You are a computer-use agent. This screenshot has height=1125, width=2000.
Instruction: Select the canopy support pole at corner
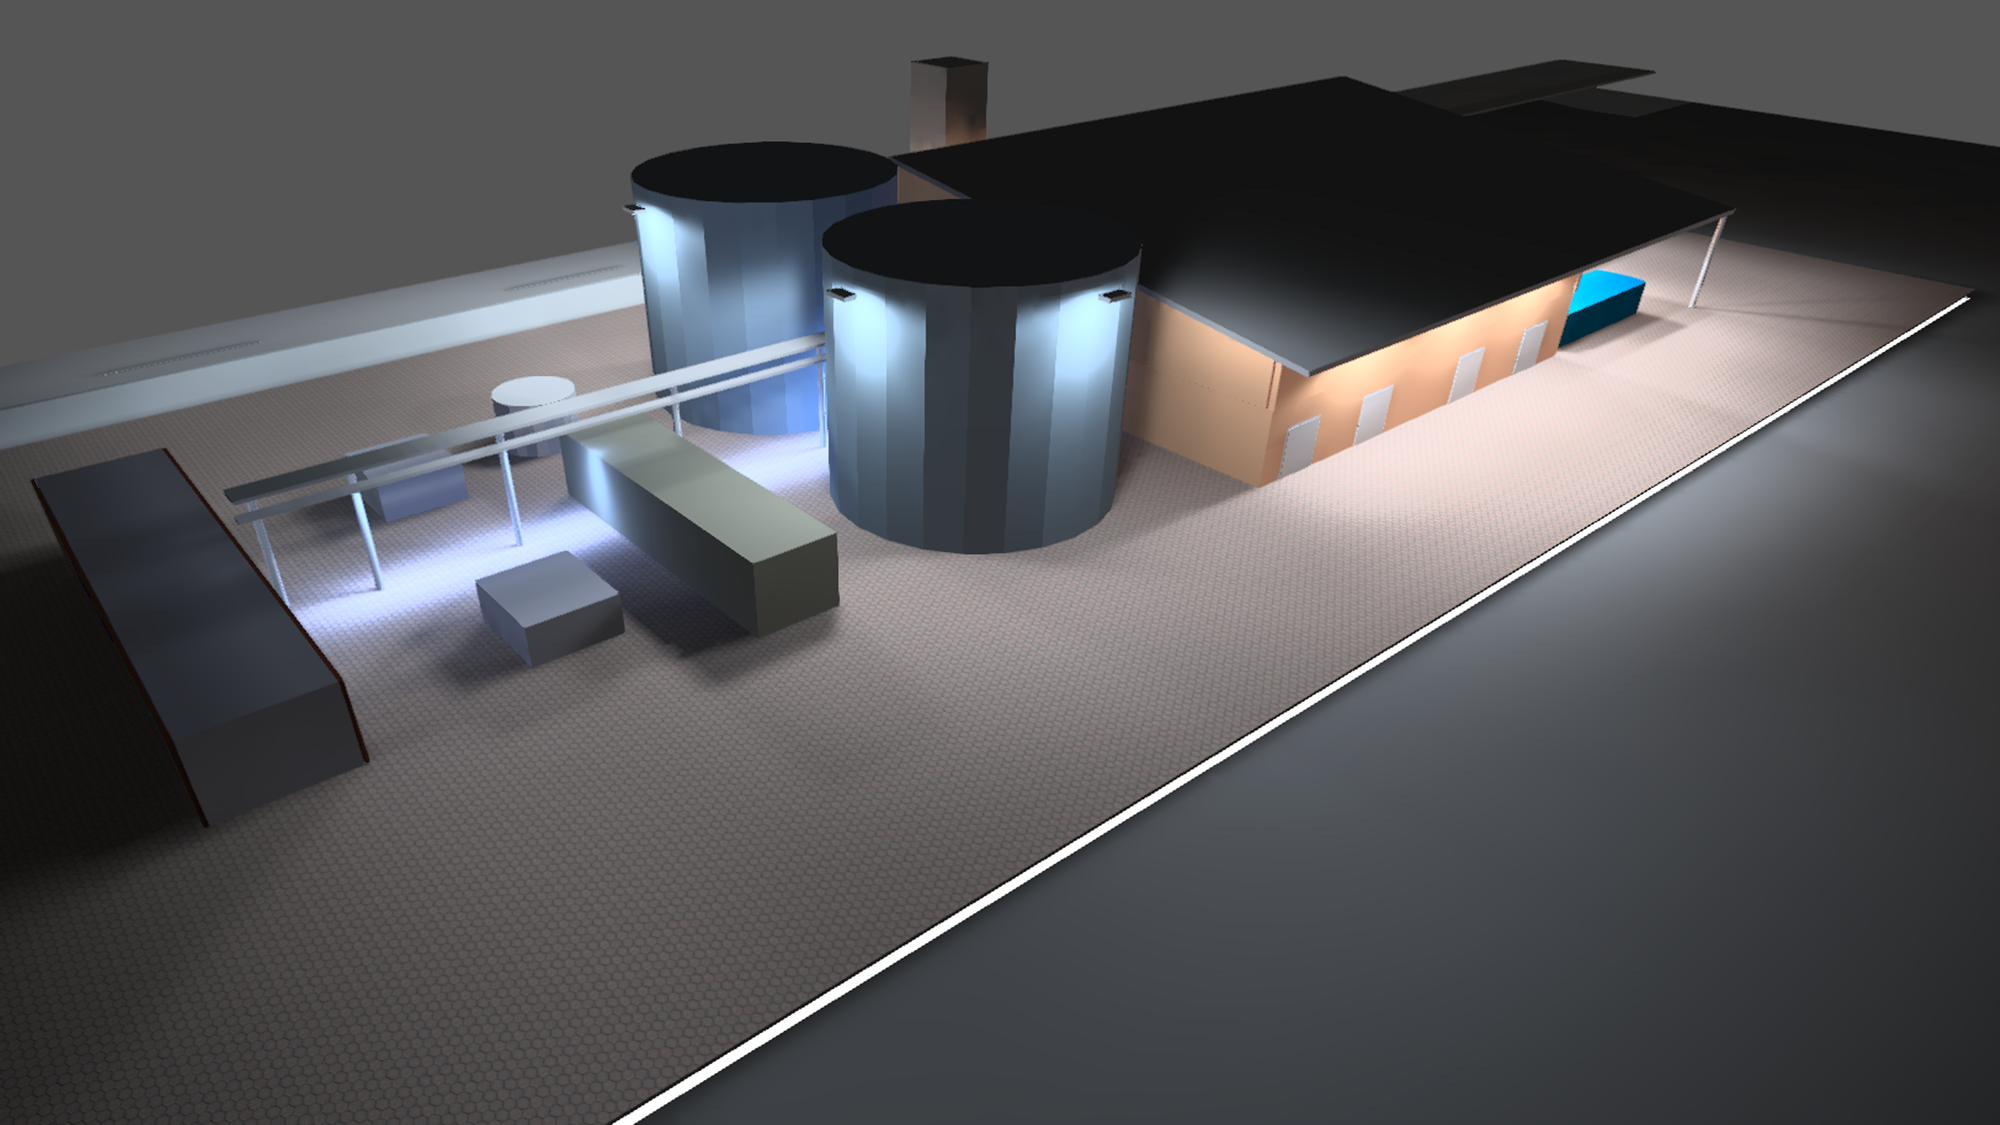(x=1706, y=262)
